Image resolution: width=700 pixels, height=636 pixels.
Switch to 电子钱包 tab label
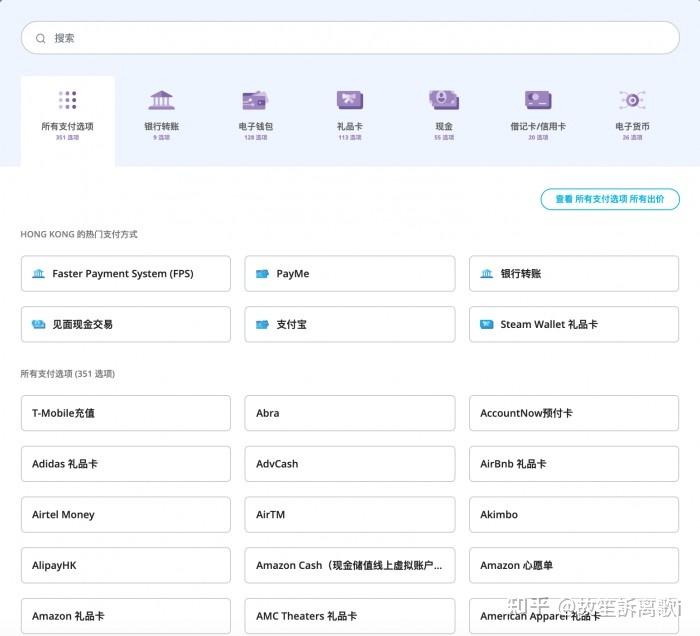(255, 126)
